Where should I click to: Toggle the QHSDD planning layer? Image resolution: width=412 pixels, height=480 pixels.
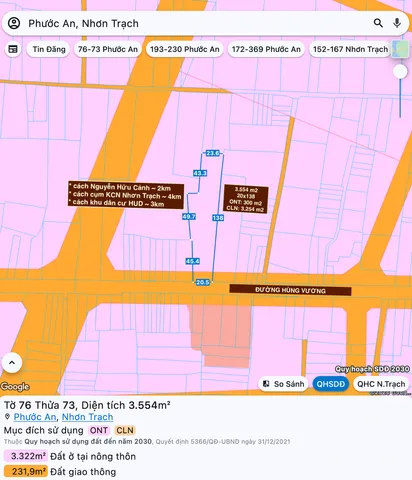330,384
